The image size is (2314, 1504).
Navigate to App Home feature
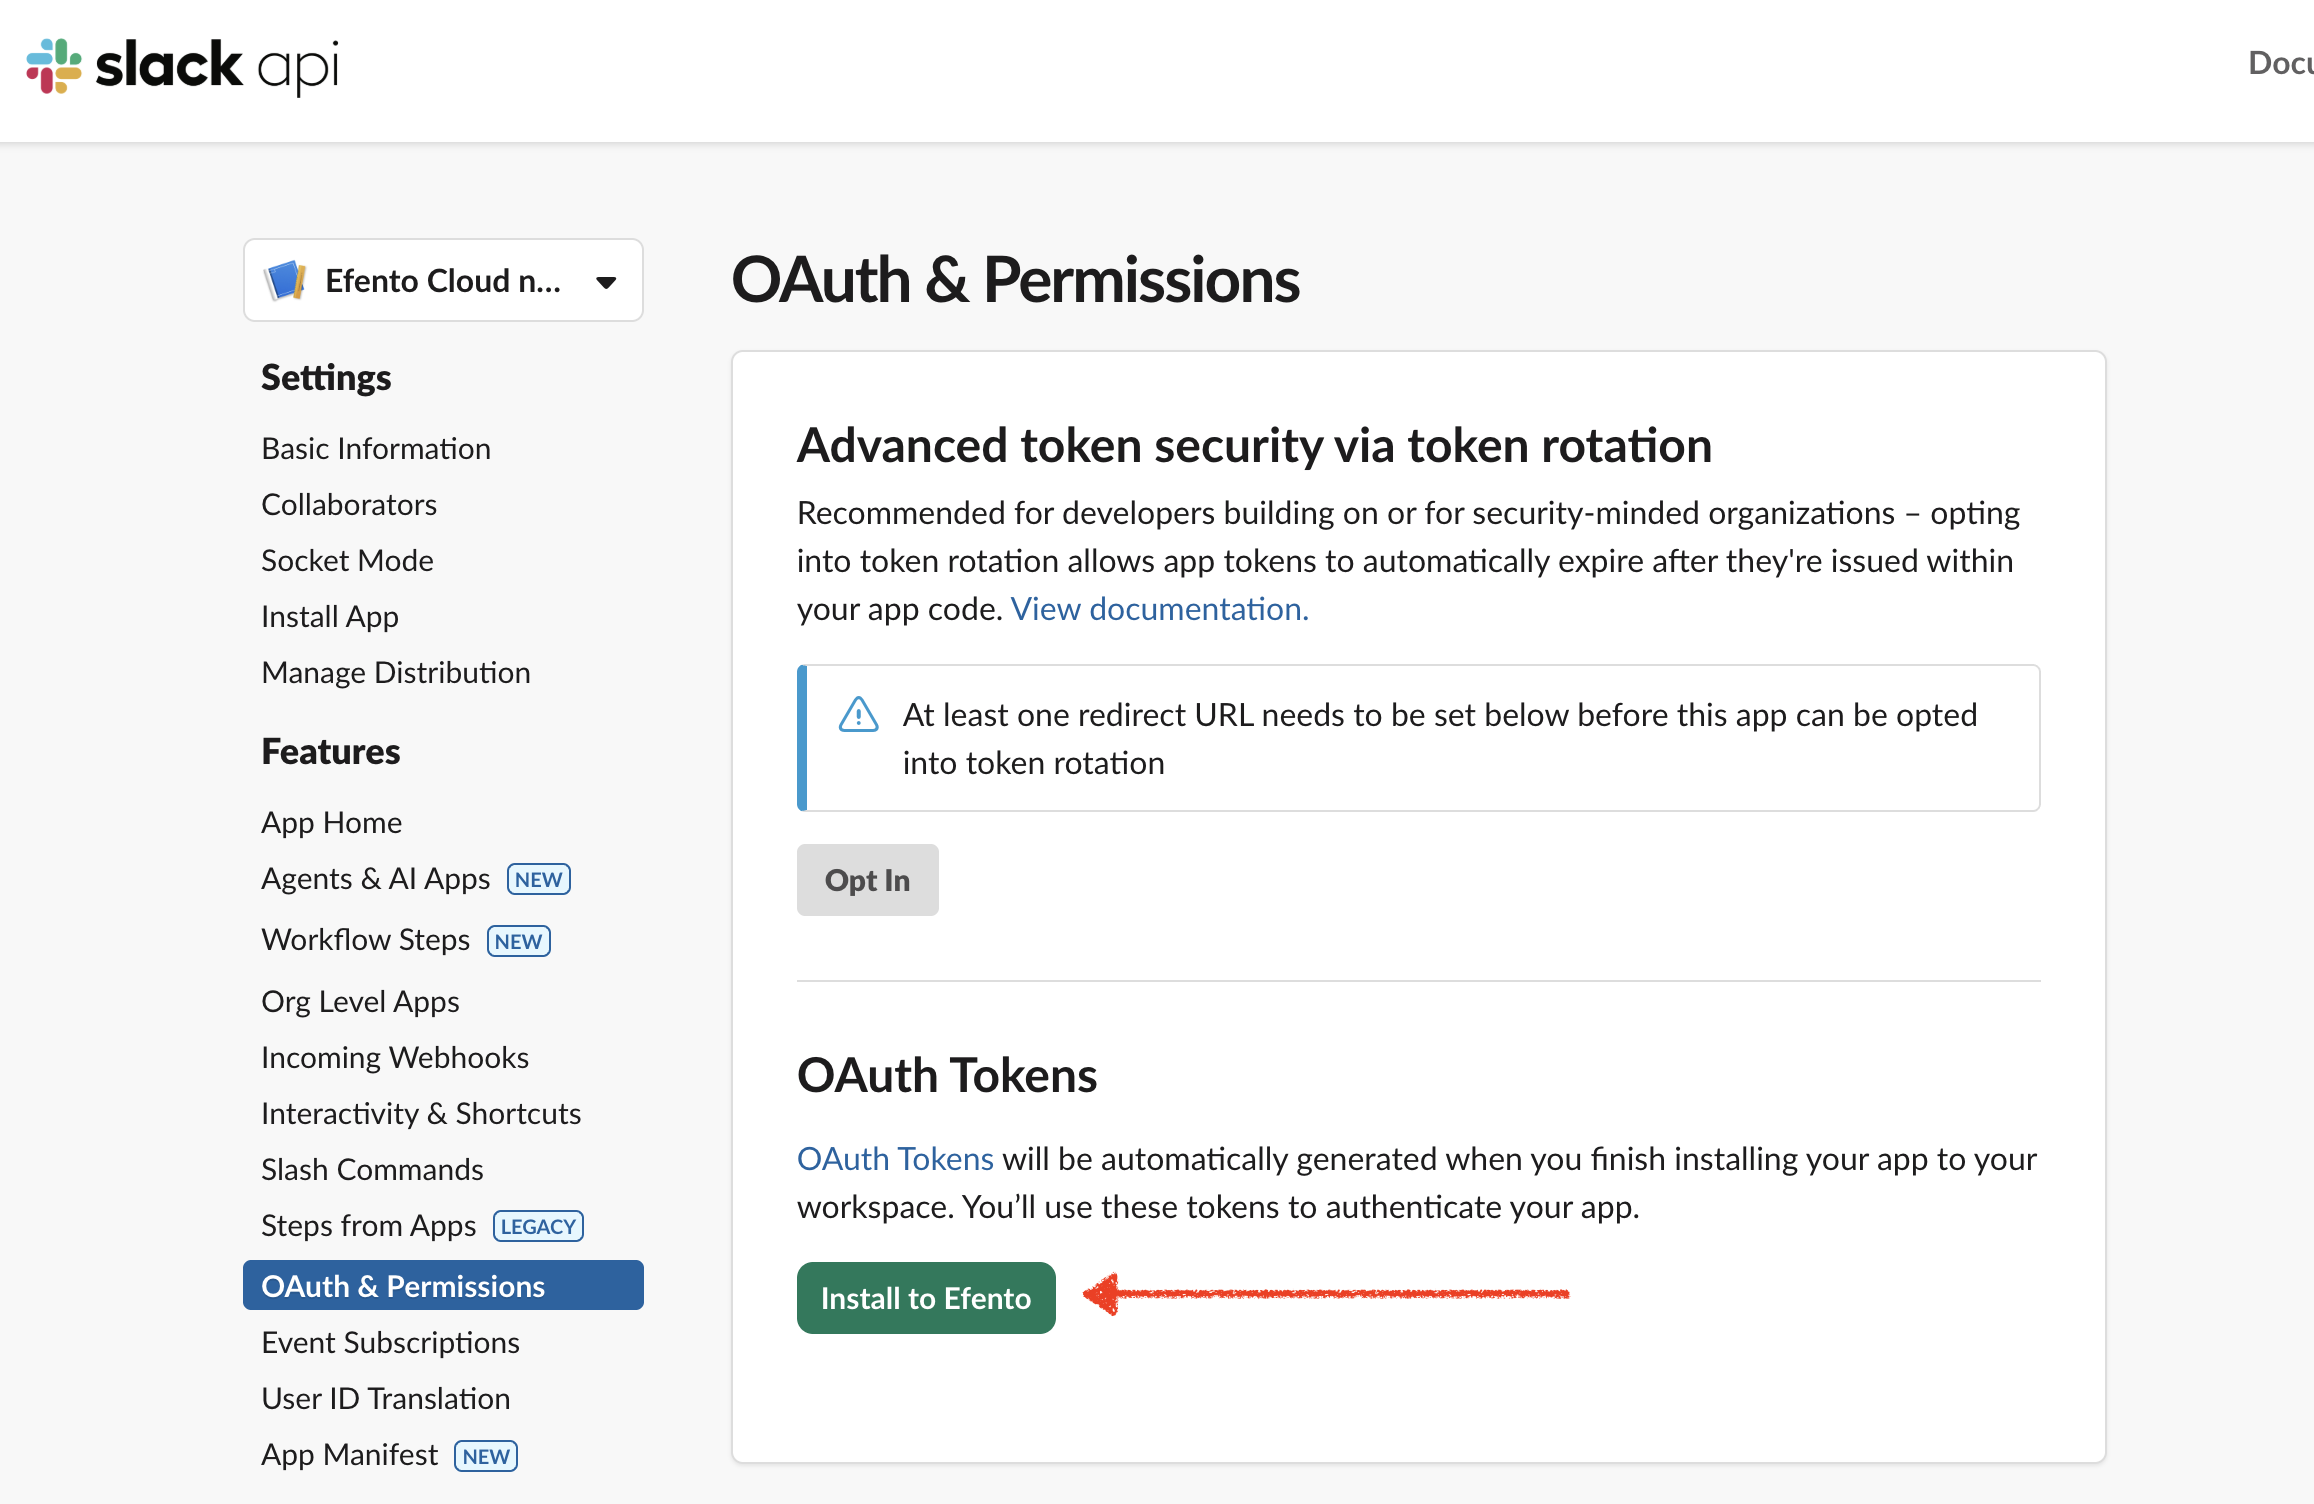tap(332, 823)
